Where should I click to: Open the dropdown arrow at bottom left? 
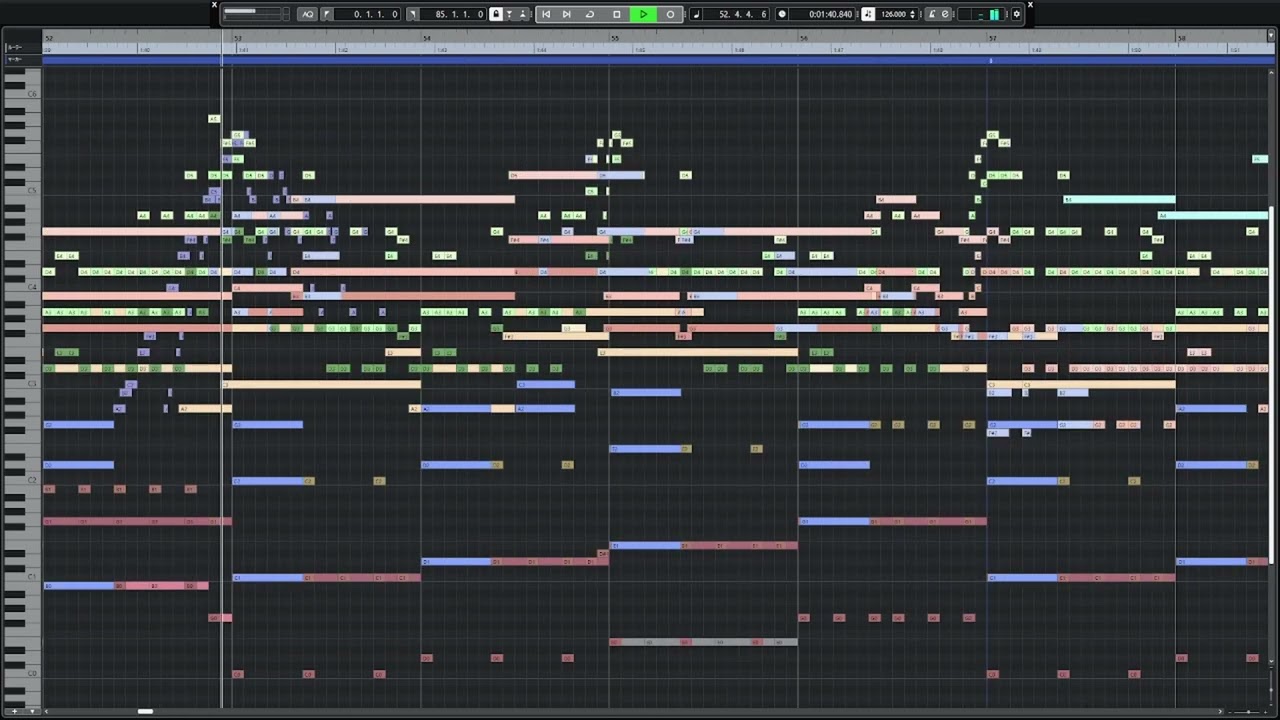pyautogui.click(x=32, y=711)
